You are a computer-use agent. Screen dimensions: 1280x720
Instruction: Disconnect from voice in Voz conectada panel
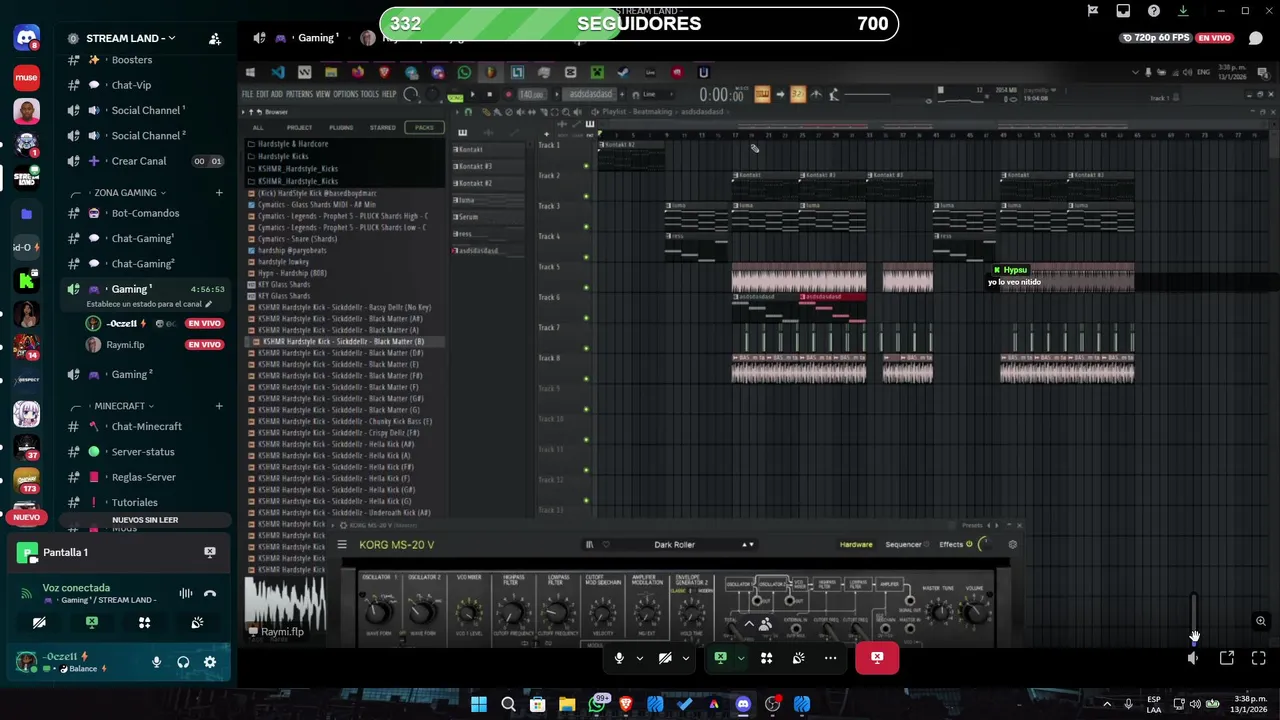(x=210, y=593)
